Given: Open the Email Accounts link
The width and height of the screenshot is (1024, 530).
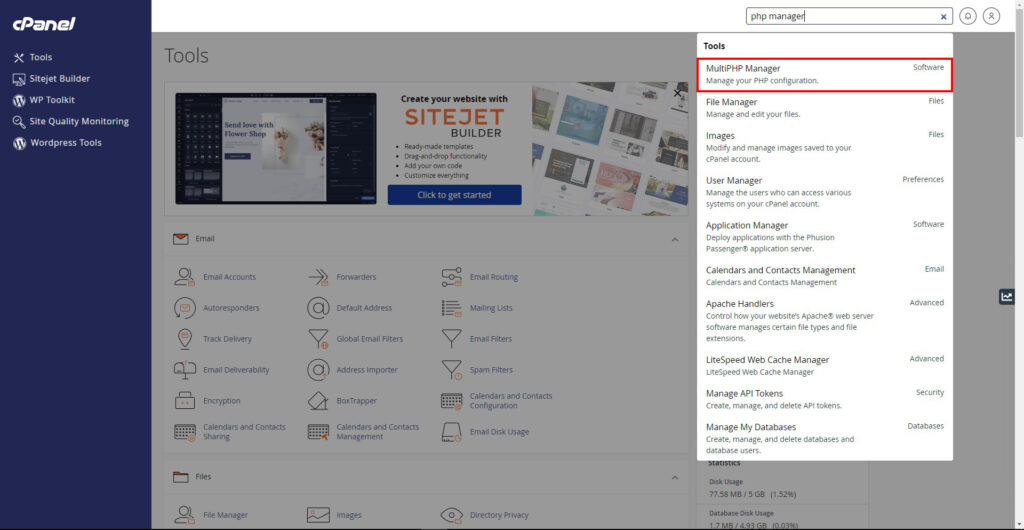Looking at the screenshot, I should 229,277.
